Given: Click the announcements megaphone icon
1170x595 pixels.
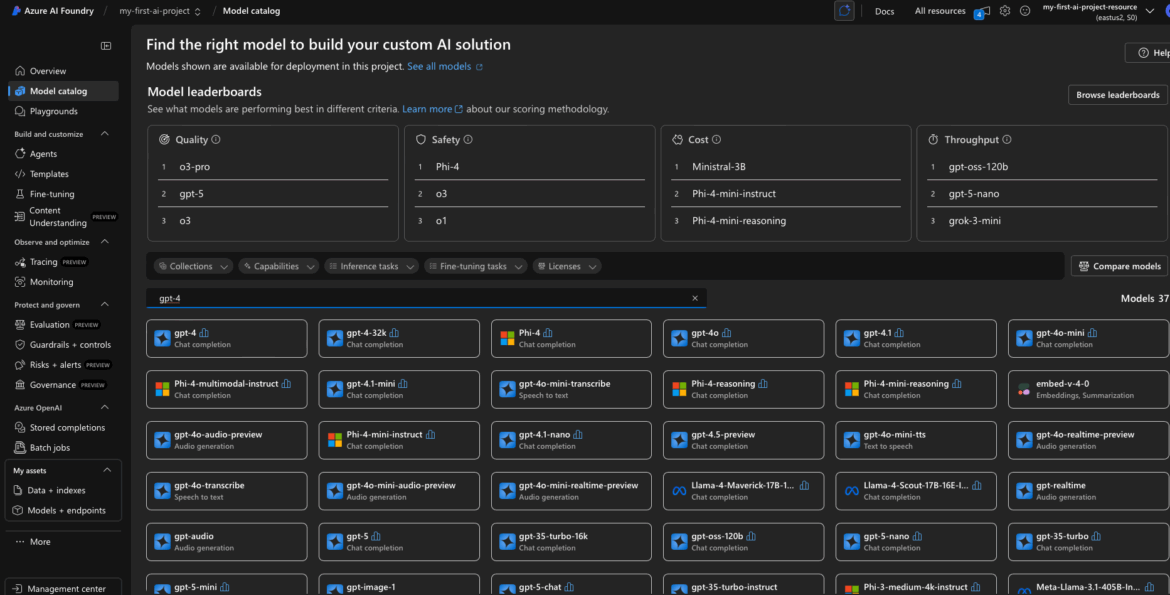Looking at the screenshot, I should (x=985, y=11).
